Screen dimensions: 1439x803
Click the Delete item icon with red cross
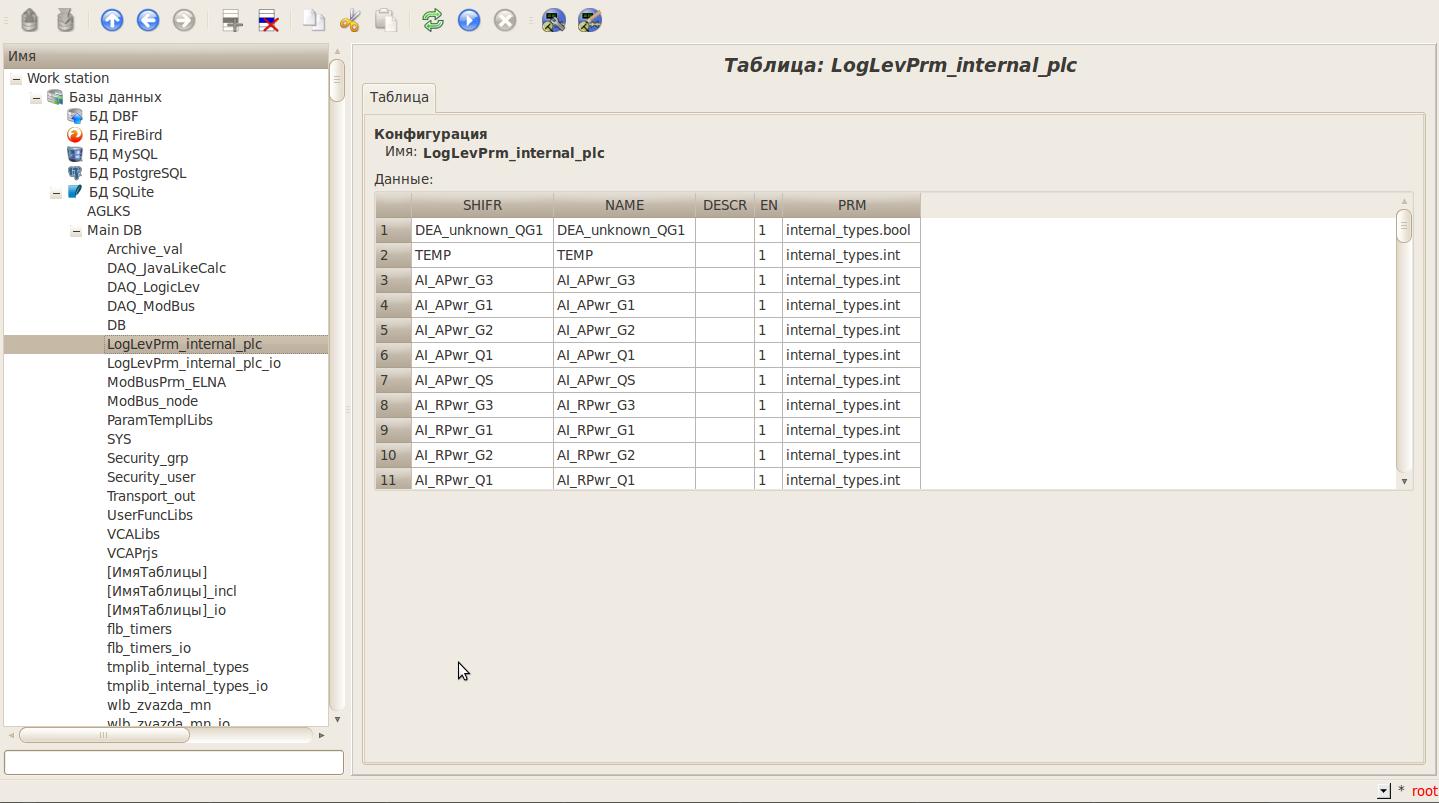tap(268, 20)
